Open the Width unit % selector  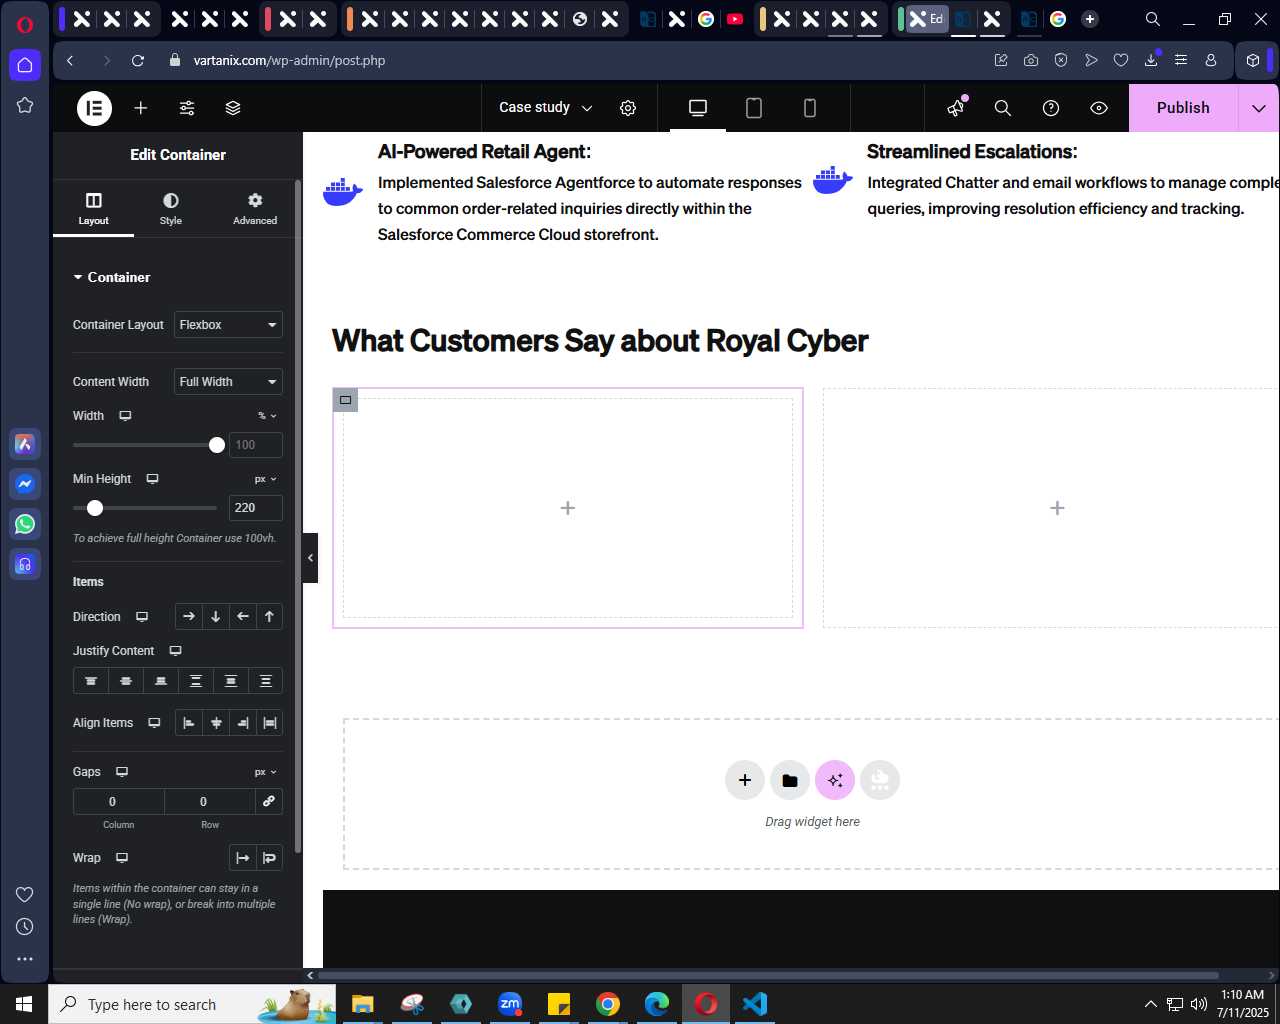click(267, 416)
